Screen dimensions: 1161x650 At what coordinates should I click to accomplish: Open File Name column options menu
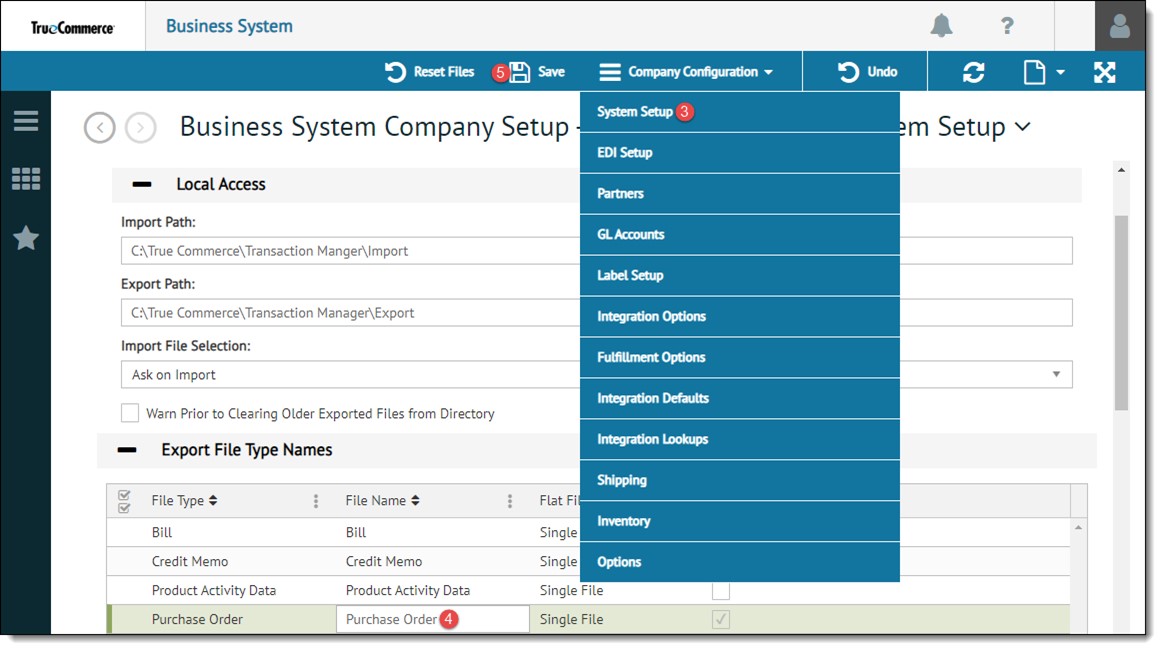coord(510,501)
